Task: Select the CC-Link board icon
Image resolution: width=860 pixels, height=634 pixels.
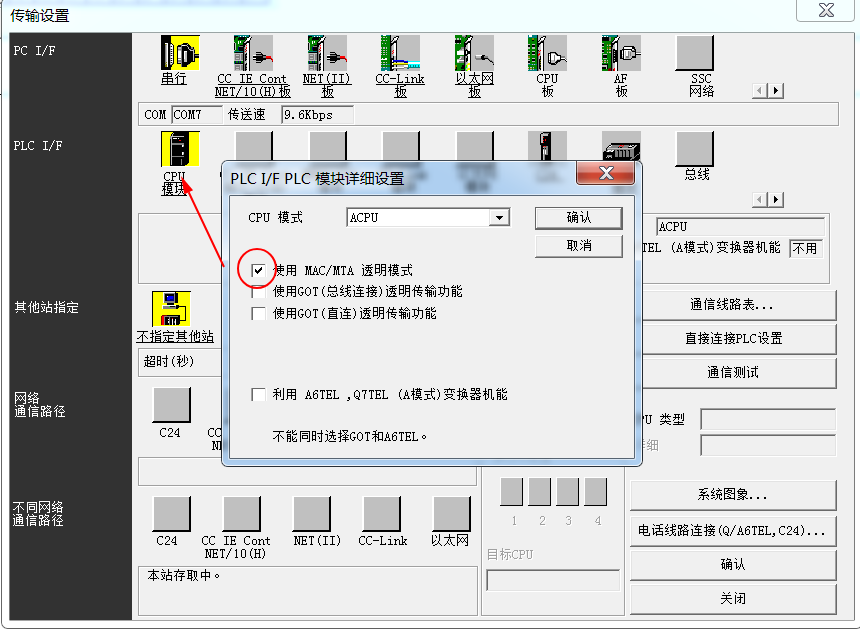Action: coord(400,53)
